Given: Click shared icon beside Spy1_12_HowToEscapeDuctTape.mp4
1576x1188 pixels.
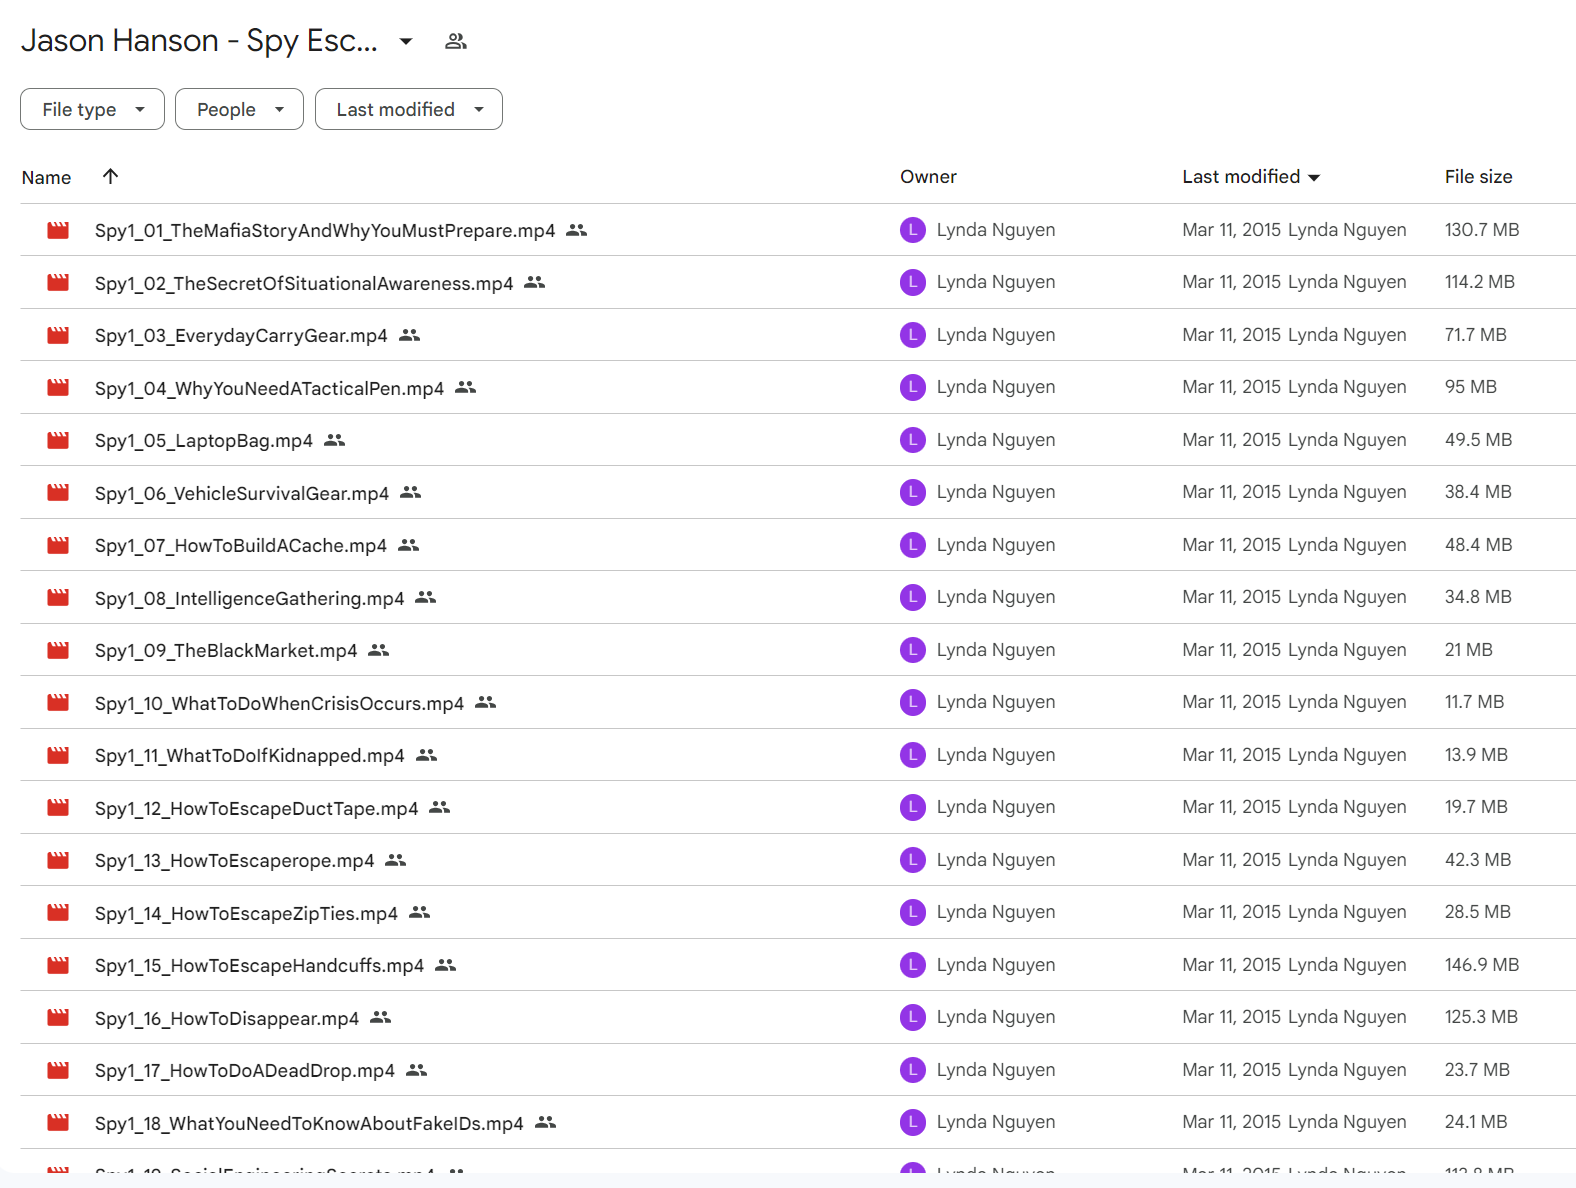Looking at the screenshot, I should pos(440,808).
